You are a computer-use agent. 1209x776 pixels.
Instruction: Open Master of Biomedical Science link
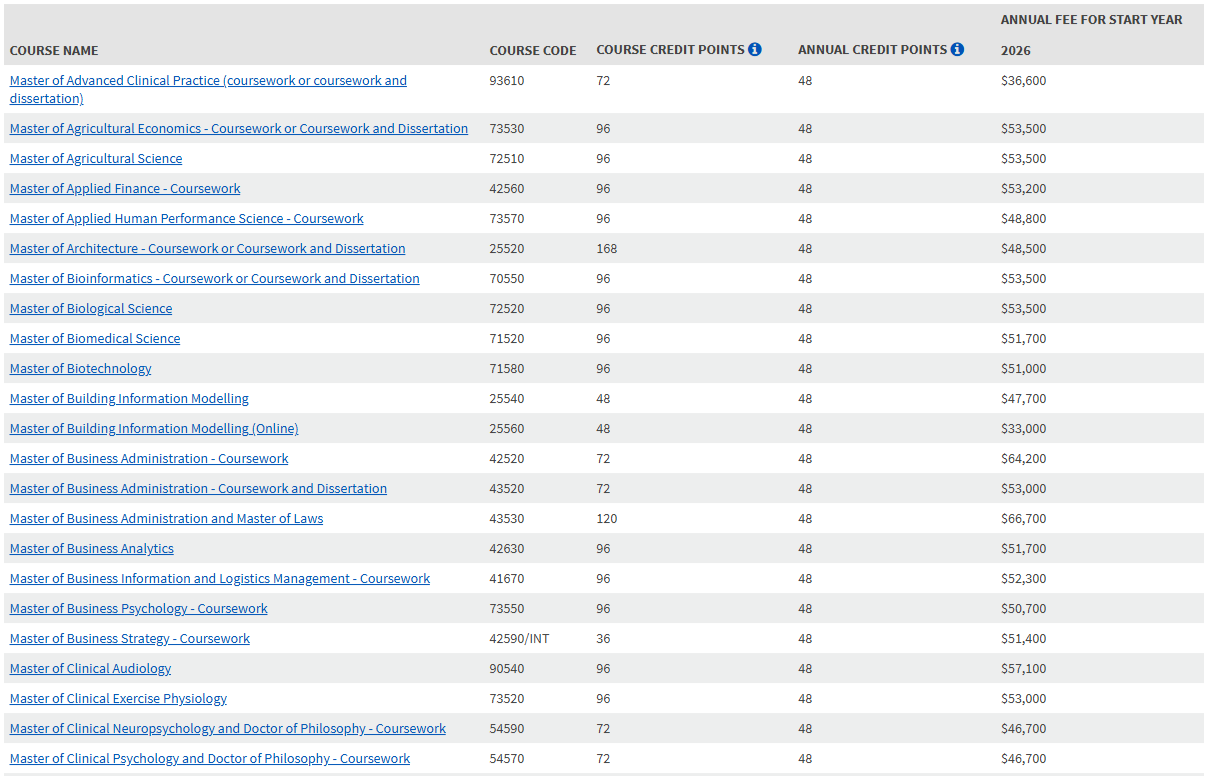coord(95,339)
